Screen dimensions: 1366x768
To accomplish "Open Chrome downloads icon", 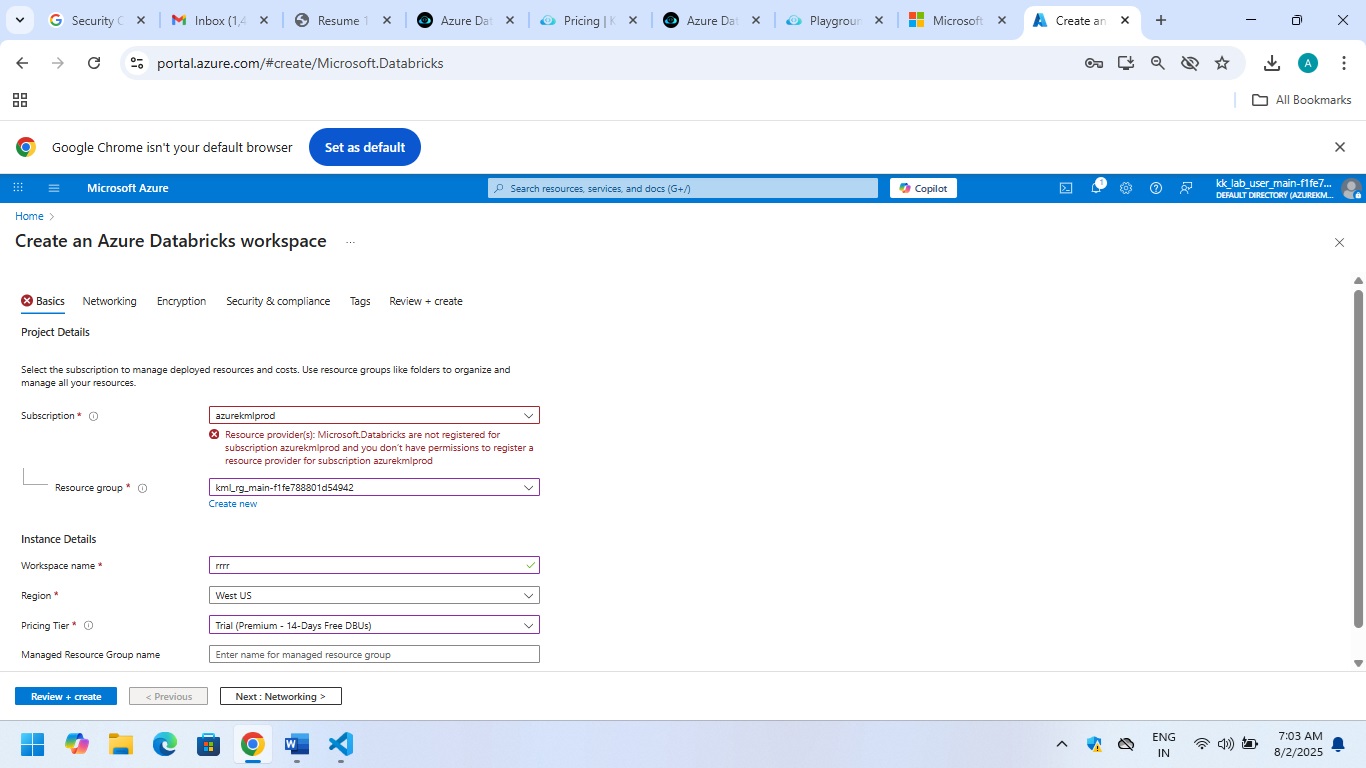I will tap(1272, 63).
